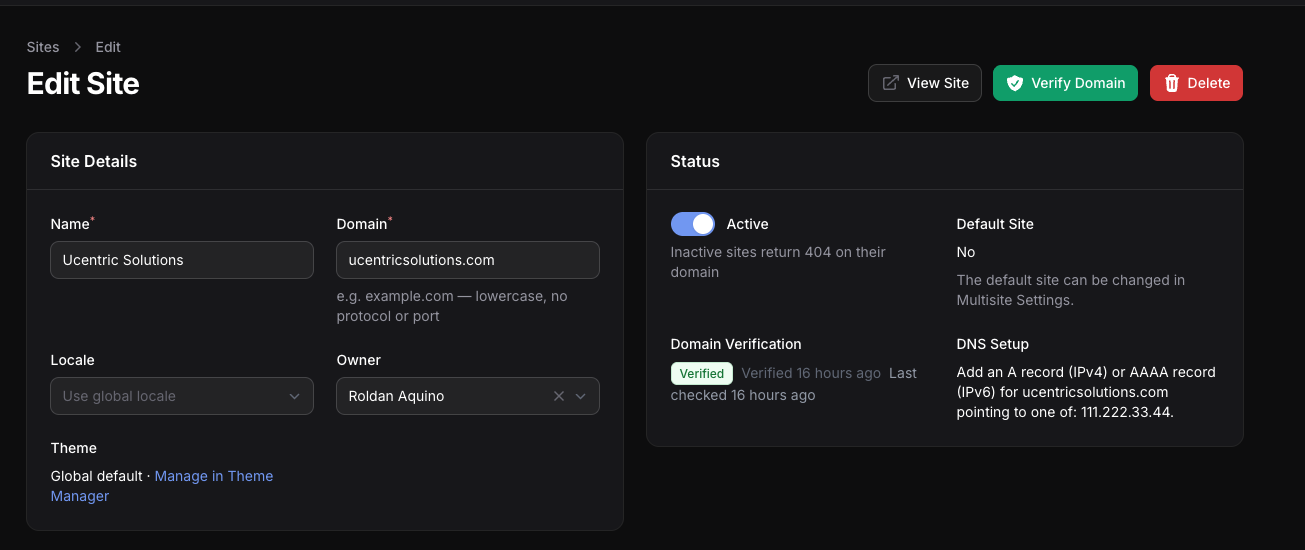
Task: Open the 'Use global locale' select box
Action: click(x=170, y=396)
